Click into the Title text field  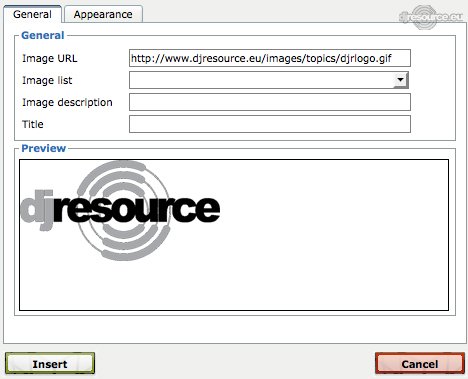tap(270, 124)
